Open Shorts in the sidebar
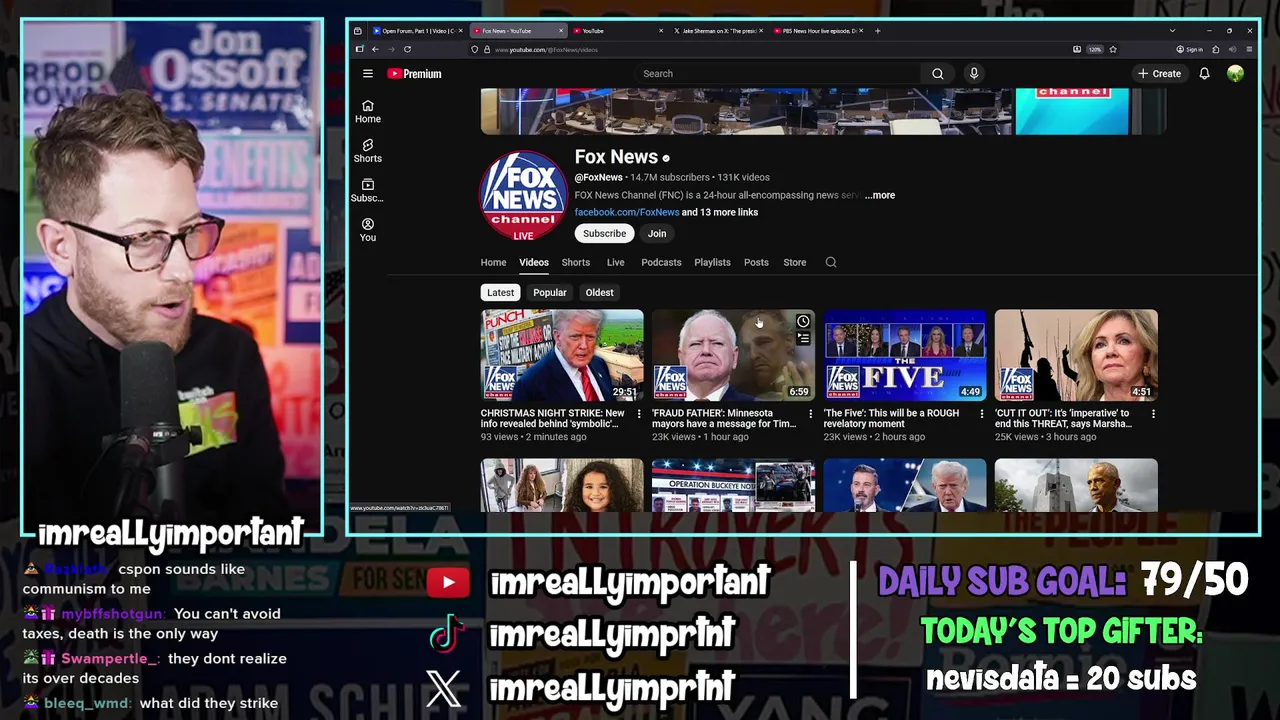 point(368,151)
